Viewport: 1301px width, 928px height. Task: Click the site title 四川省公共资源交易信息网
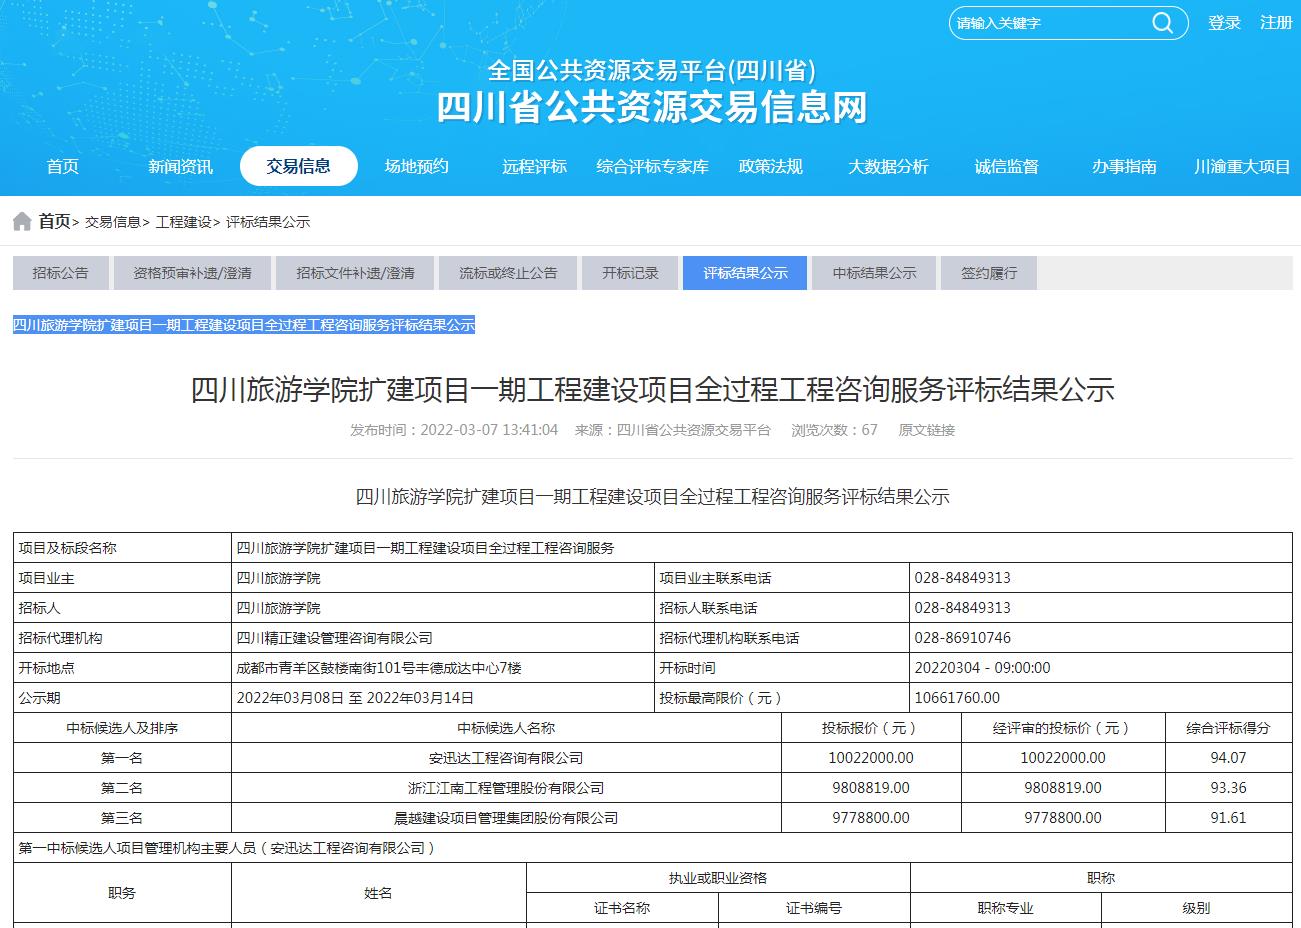click(652, 107)
